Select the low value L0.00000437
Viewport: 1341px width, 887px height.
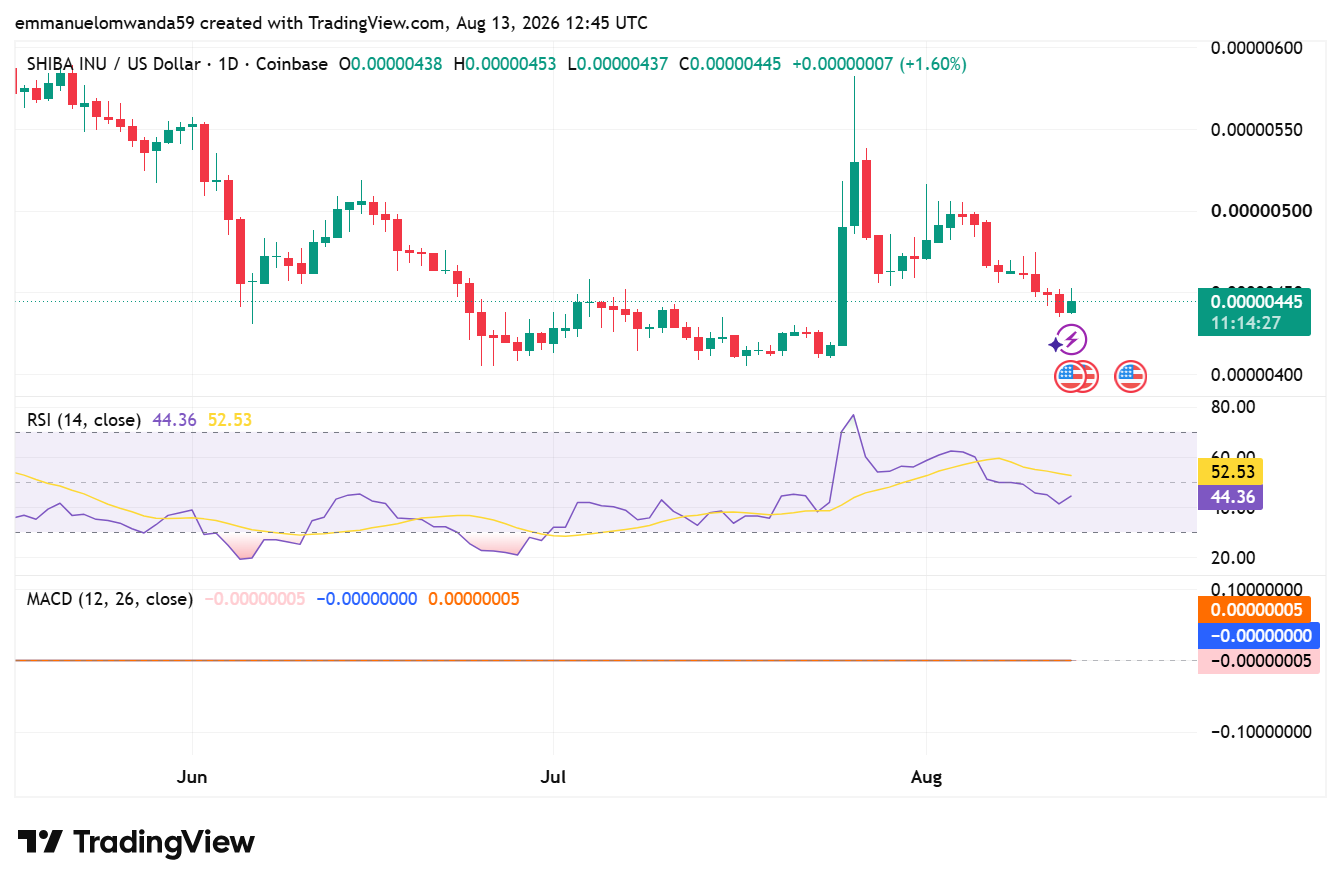pos(617,64)
